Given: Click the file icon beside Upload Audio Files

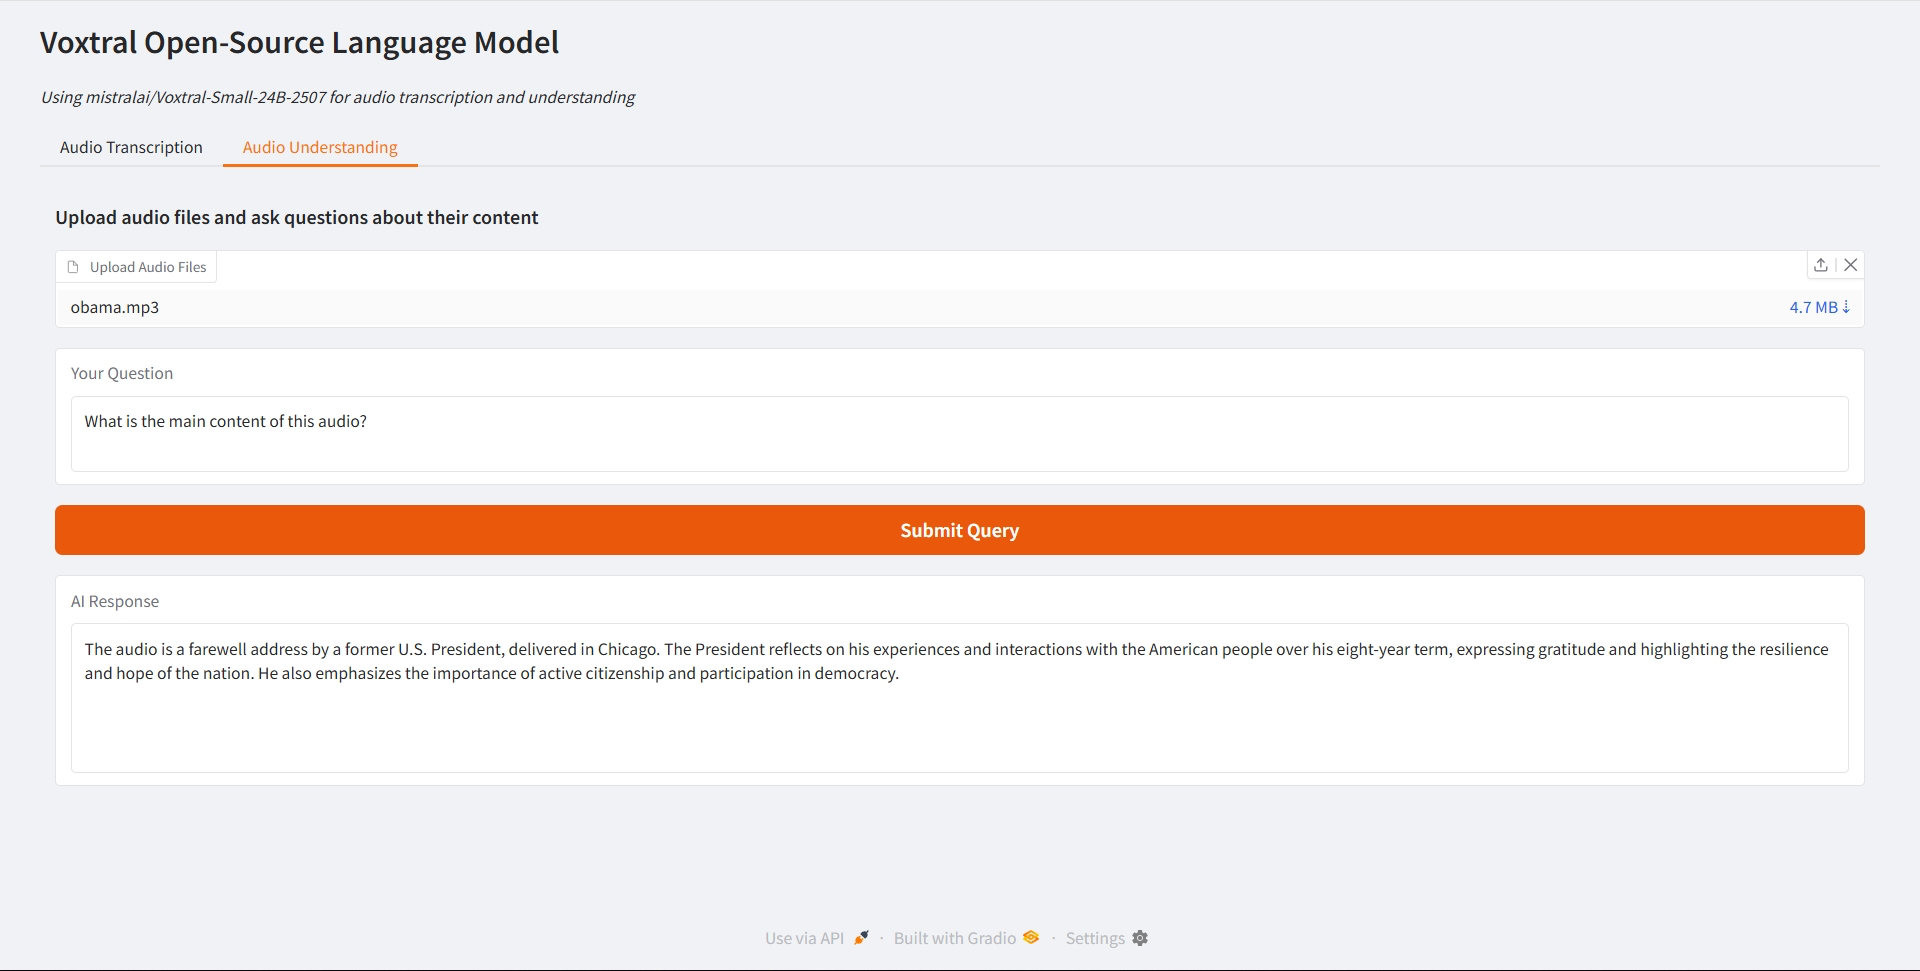Looking at the screenshot, I should coord(73,267).
